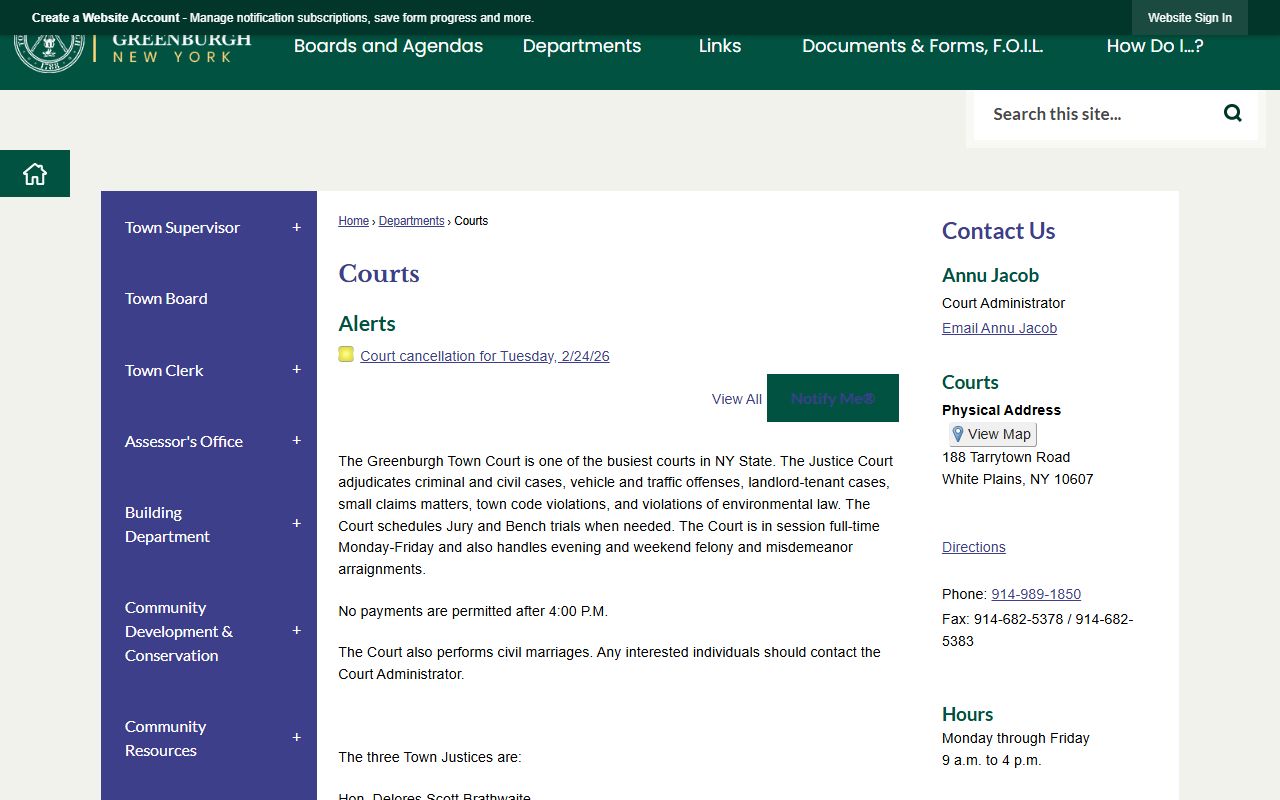
Task: Expand the Town Clerk submenu
Action: [x=296, y=370]
